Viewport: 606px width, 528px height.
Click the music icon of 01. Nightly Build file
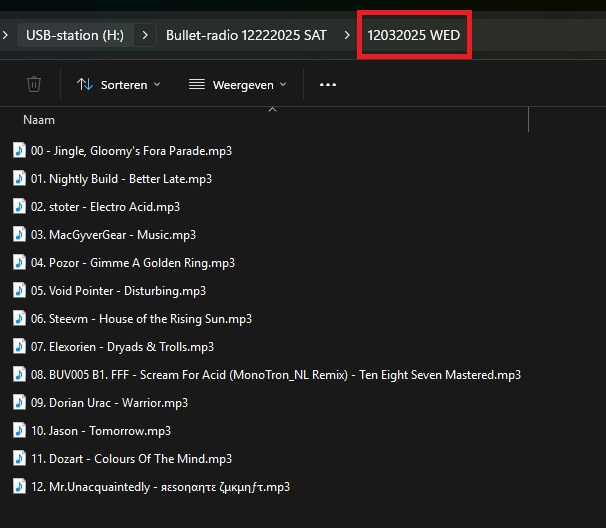coord(19,178)
